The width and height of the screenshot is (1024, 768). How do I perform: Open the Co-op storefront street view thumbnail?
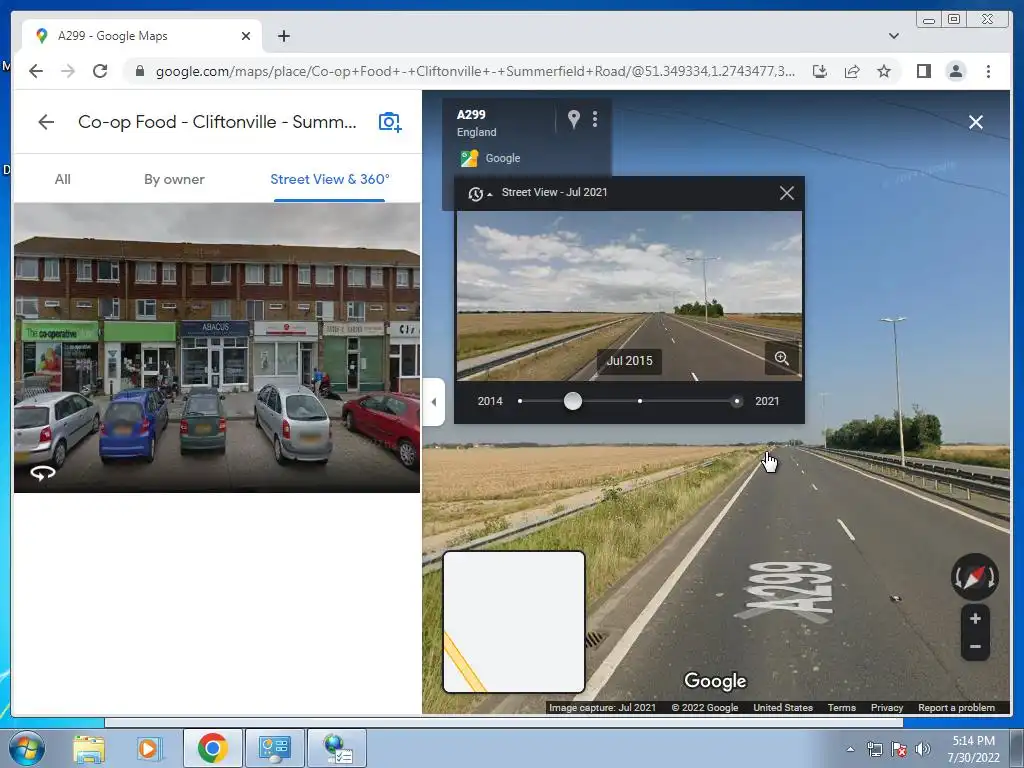pos(217,347)
